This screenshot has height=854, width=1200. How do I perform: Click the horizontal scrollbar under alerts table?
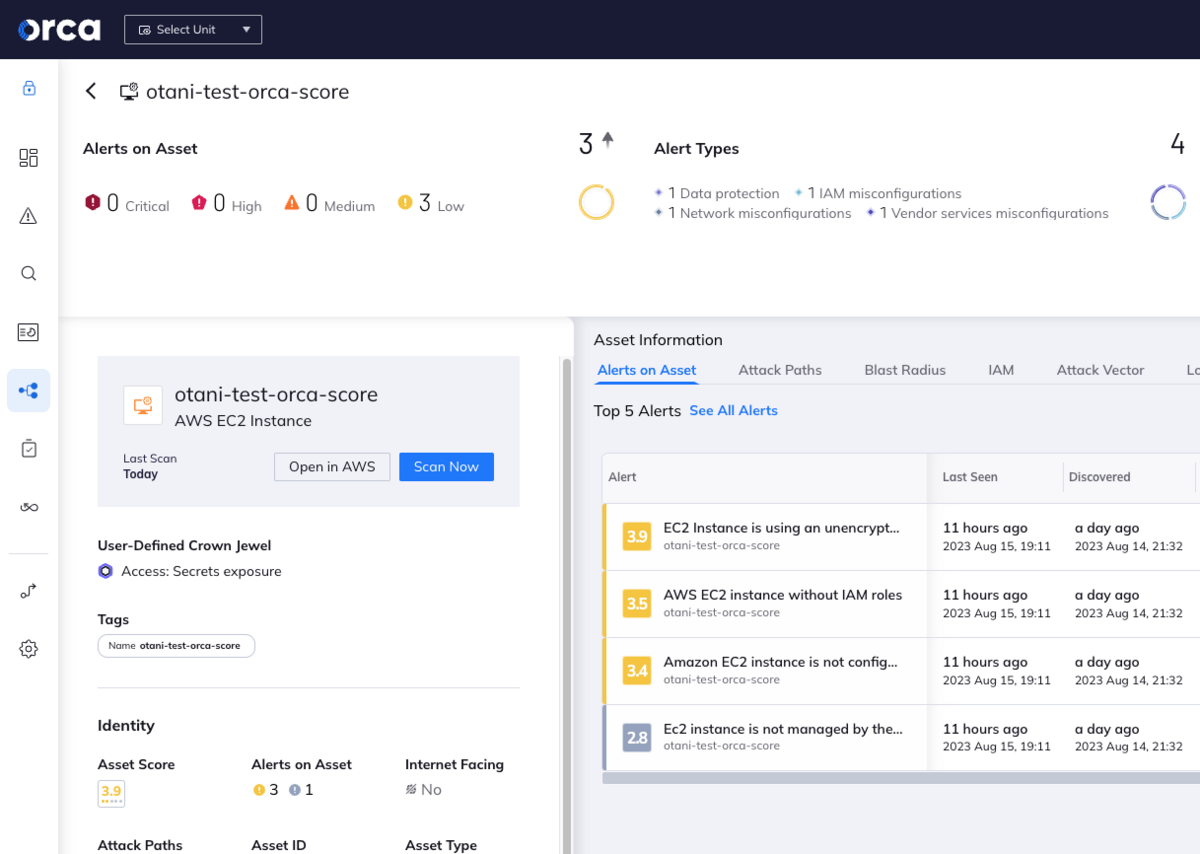coord(900,777)
